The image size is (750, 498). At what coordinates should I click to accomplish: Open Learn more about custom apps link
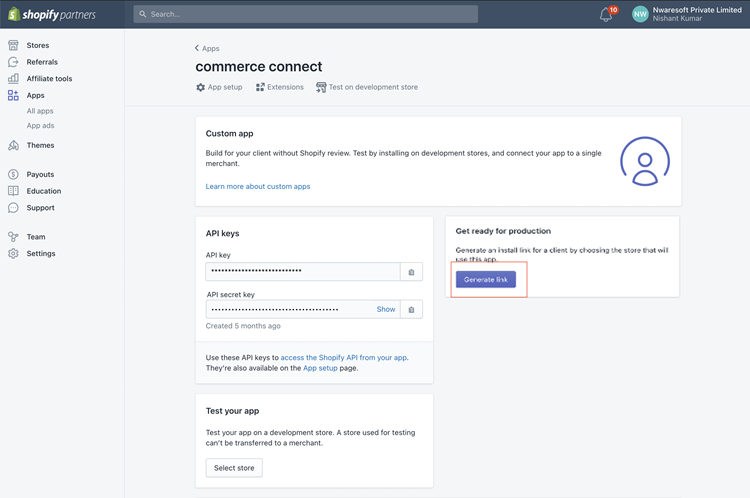(258, 186)
